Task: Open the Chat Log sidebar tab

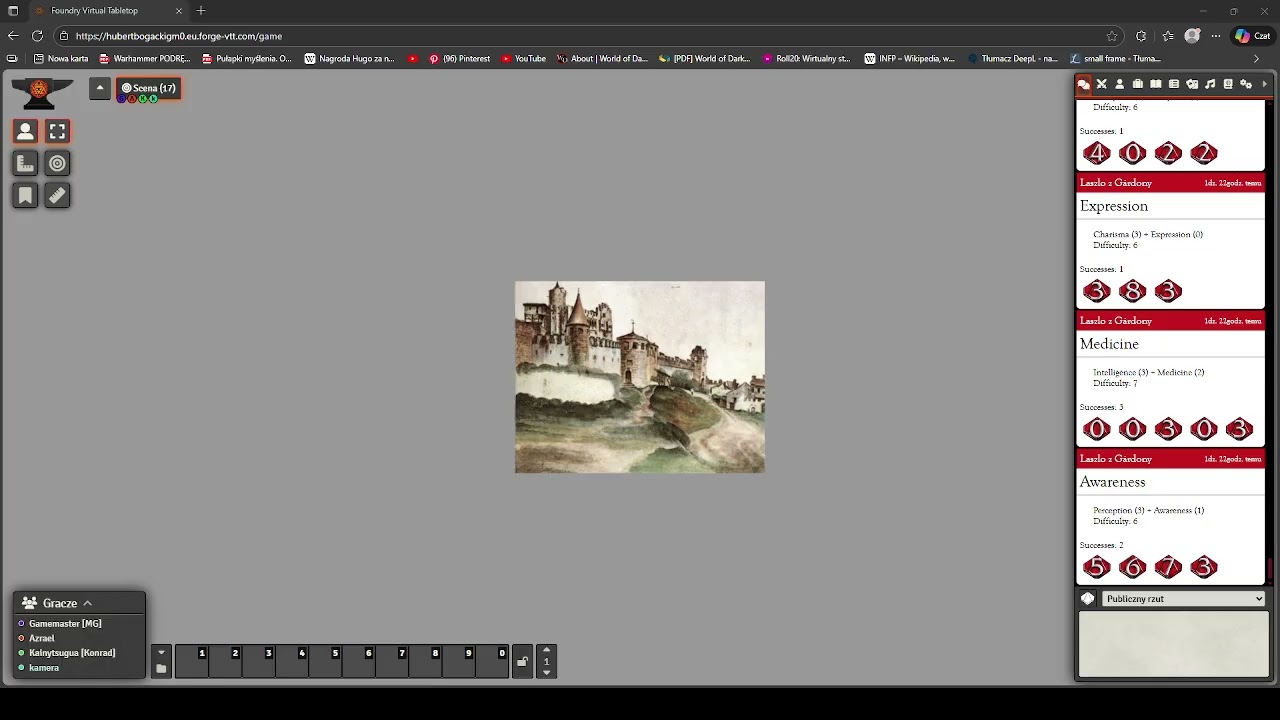Action: [1084, 84]
